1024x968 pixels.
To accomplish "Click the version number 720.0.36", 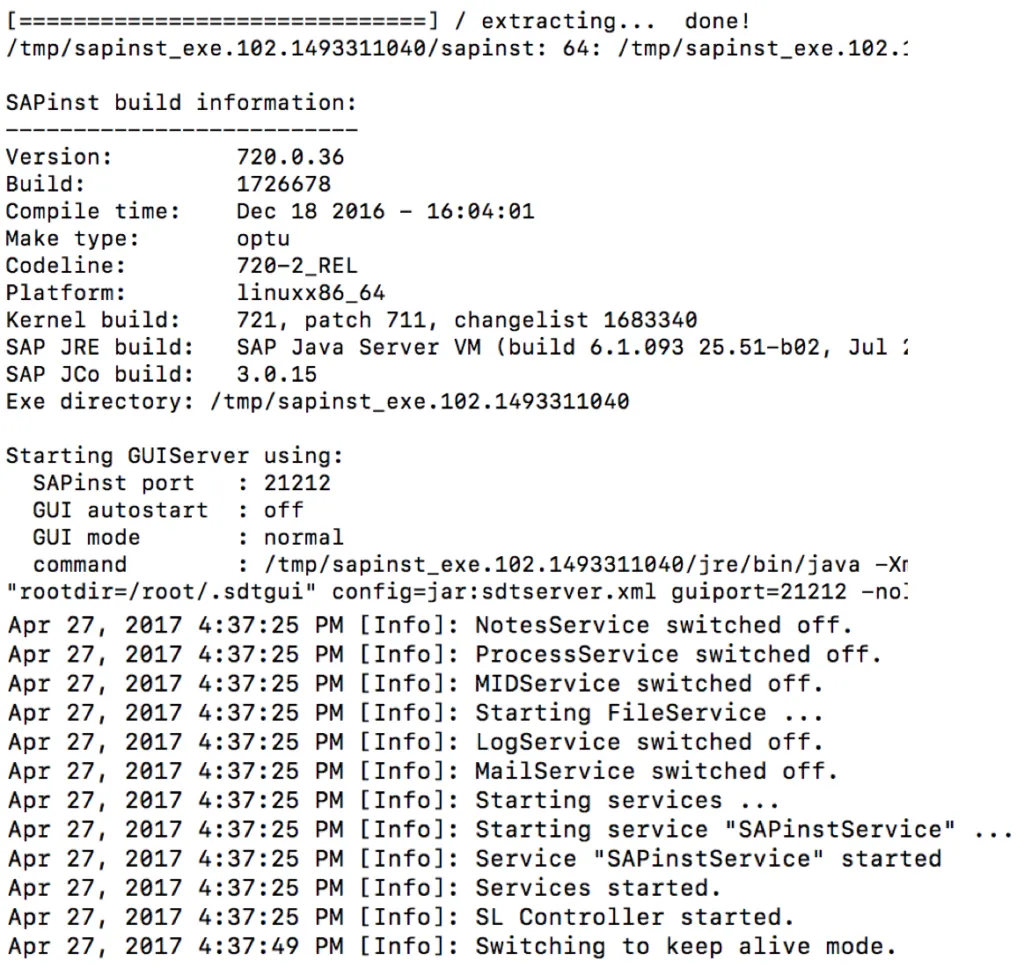I will (290, 157).
